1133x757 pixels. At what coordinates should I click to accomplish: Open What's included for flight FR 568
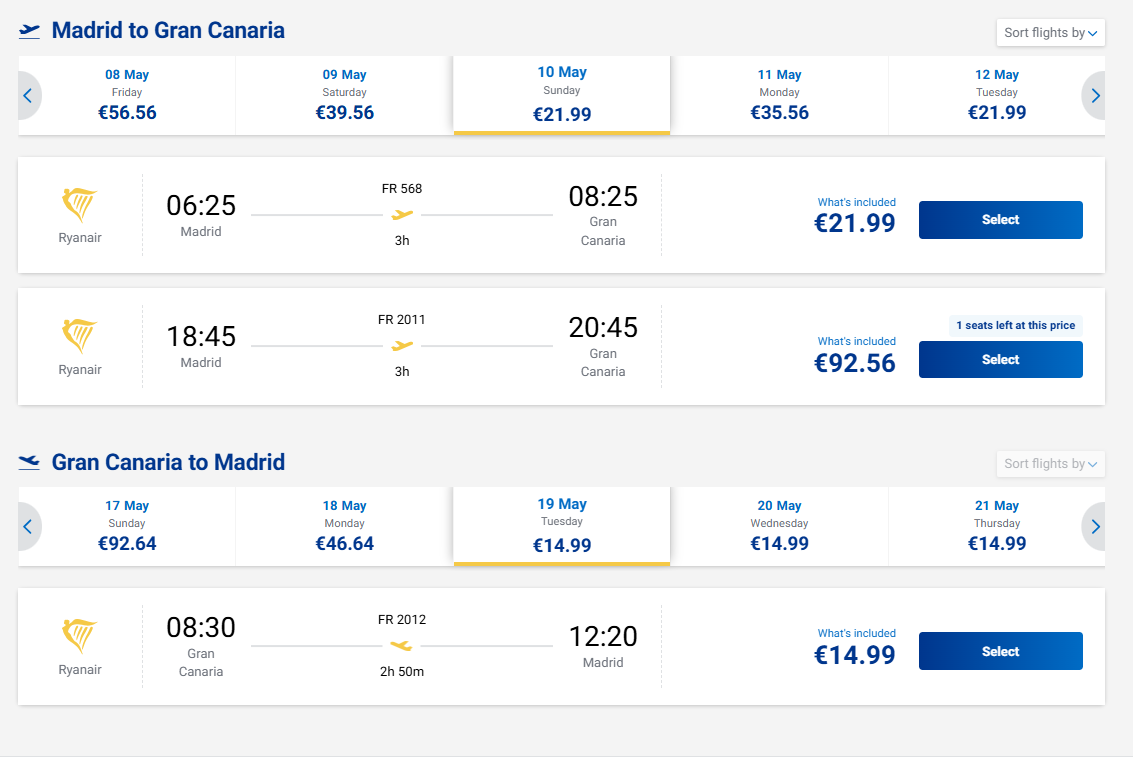(856, 202)
